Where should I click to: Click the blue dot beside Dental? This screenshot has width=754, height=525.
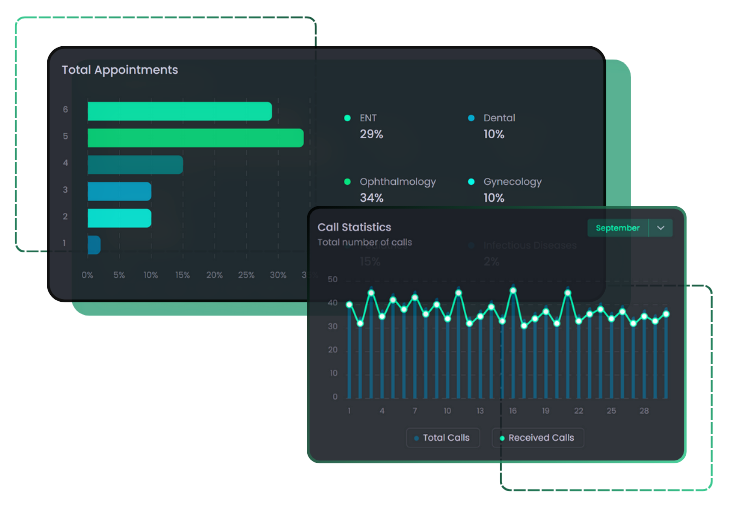point(471,118)
